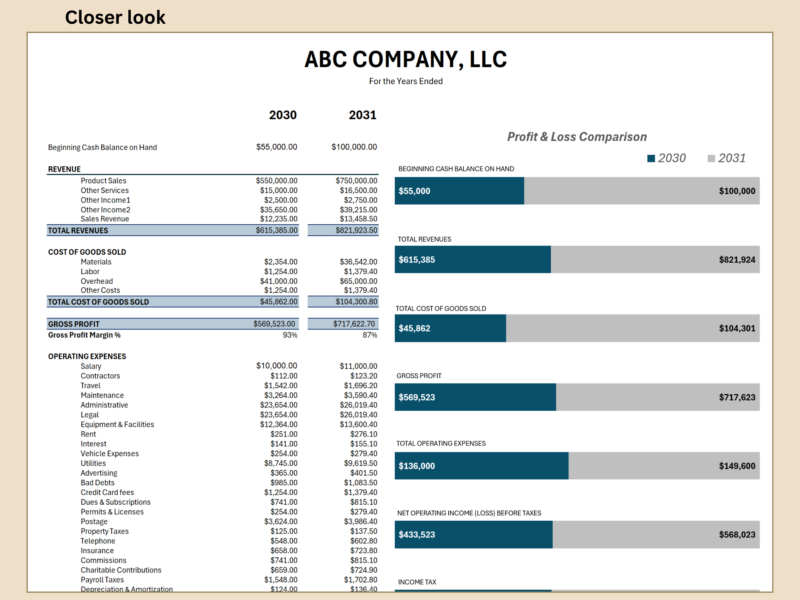Select the $100,000 gray bar segment
Screen dimensions: 800x600
(x=642, y=191)
